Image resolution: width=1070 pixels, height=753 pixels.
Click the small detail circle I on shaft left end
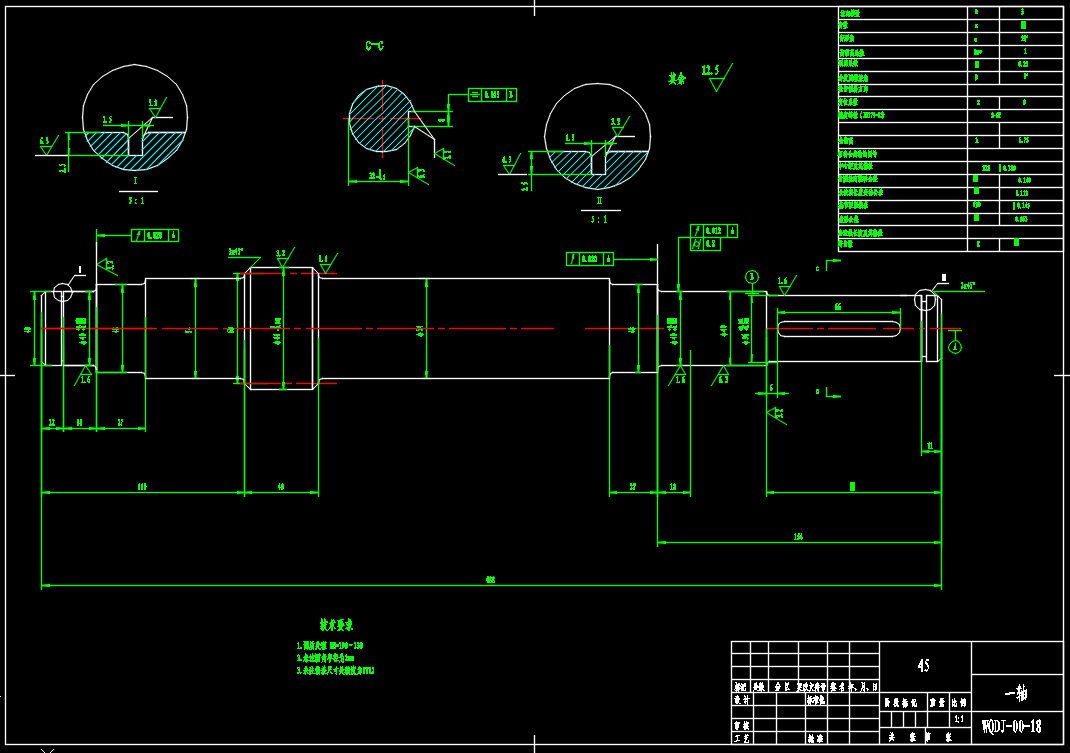[63, 291]
